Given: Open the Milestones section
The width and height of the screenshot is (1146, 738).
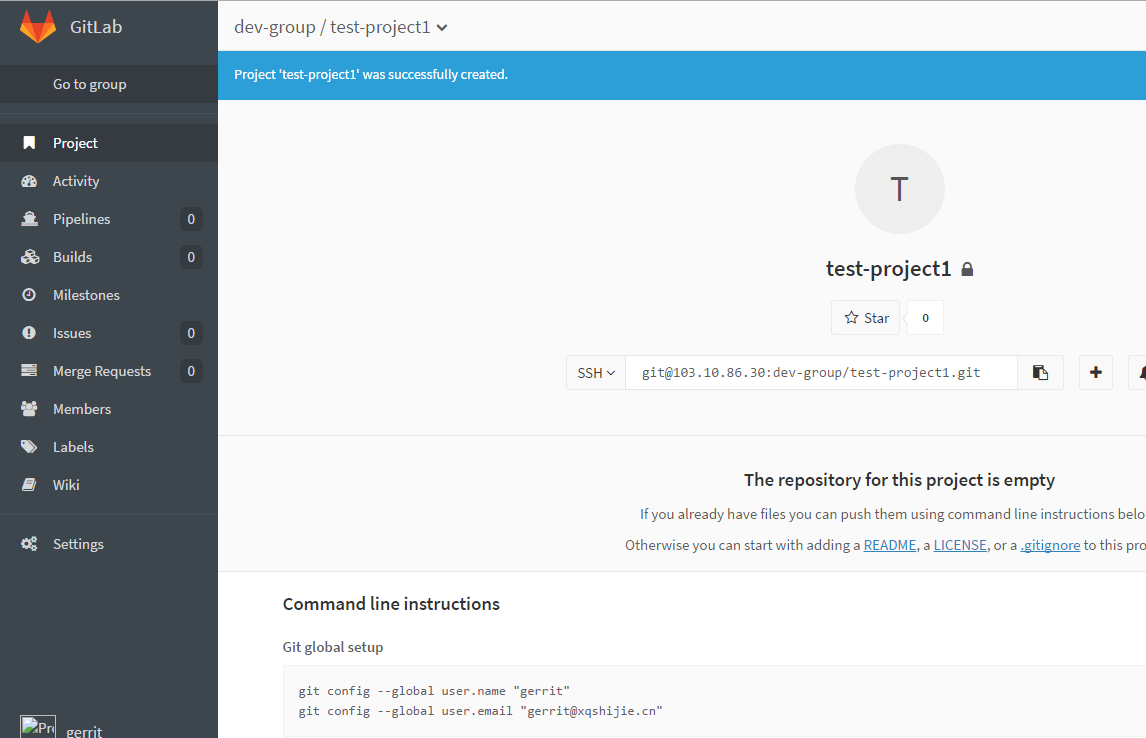Looking at the screenshot, I should (30, 294).
